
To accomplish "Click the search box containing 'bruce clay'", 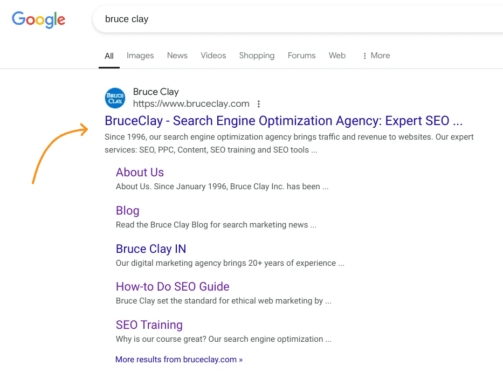I will point(298,19).
